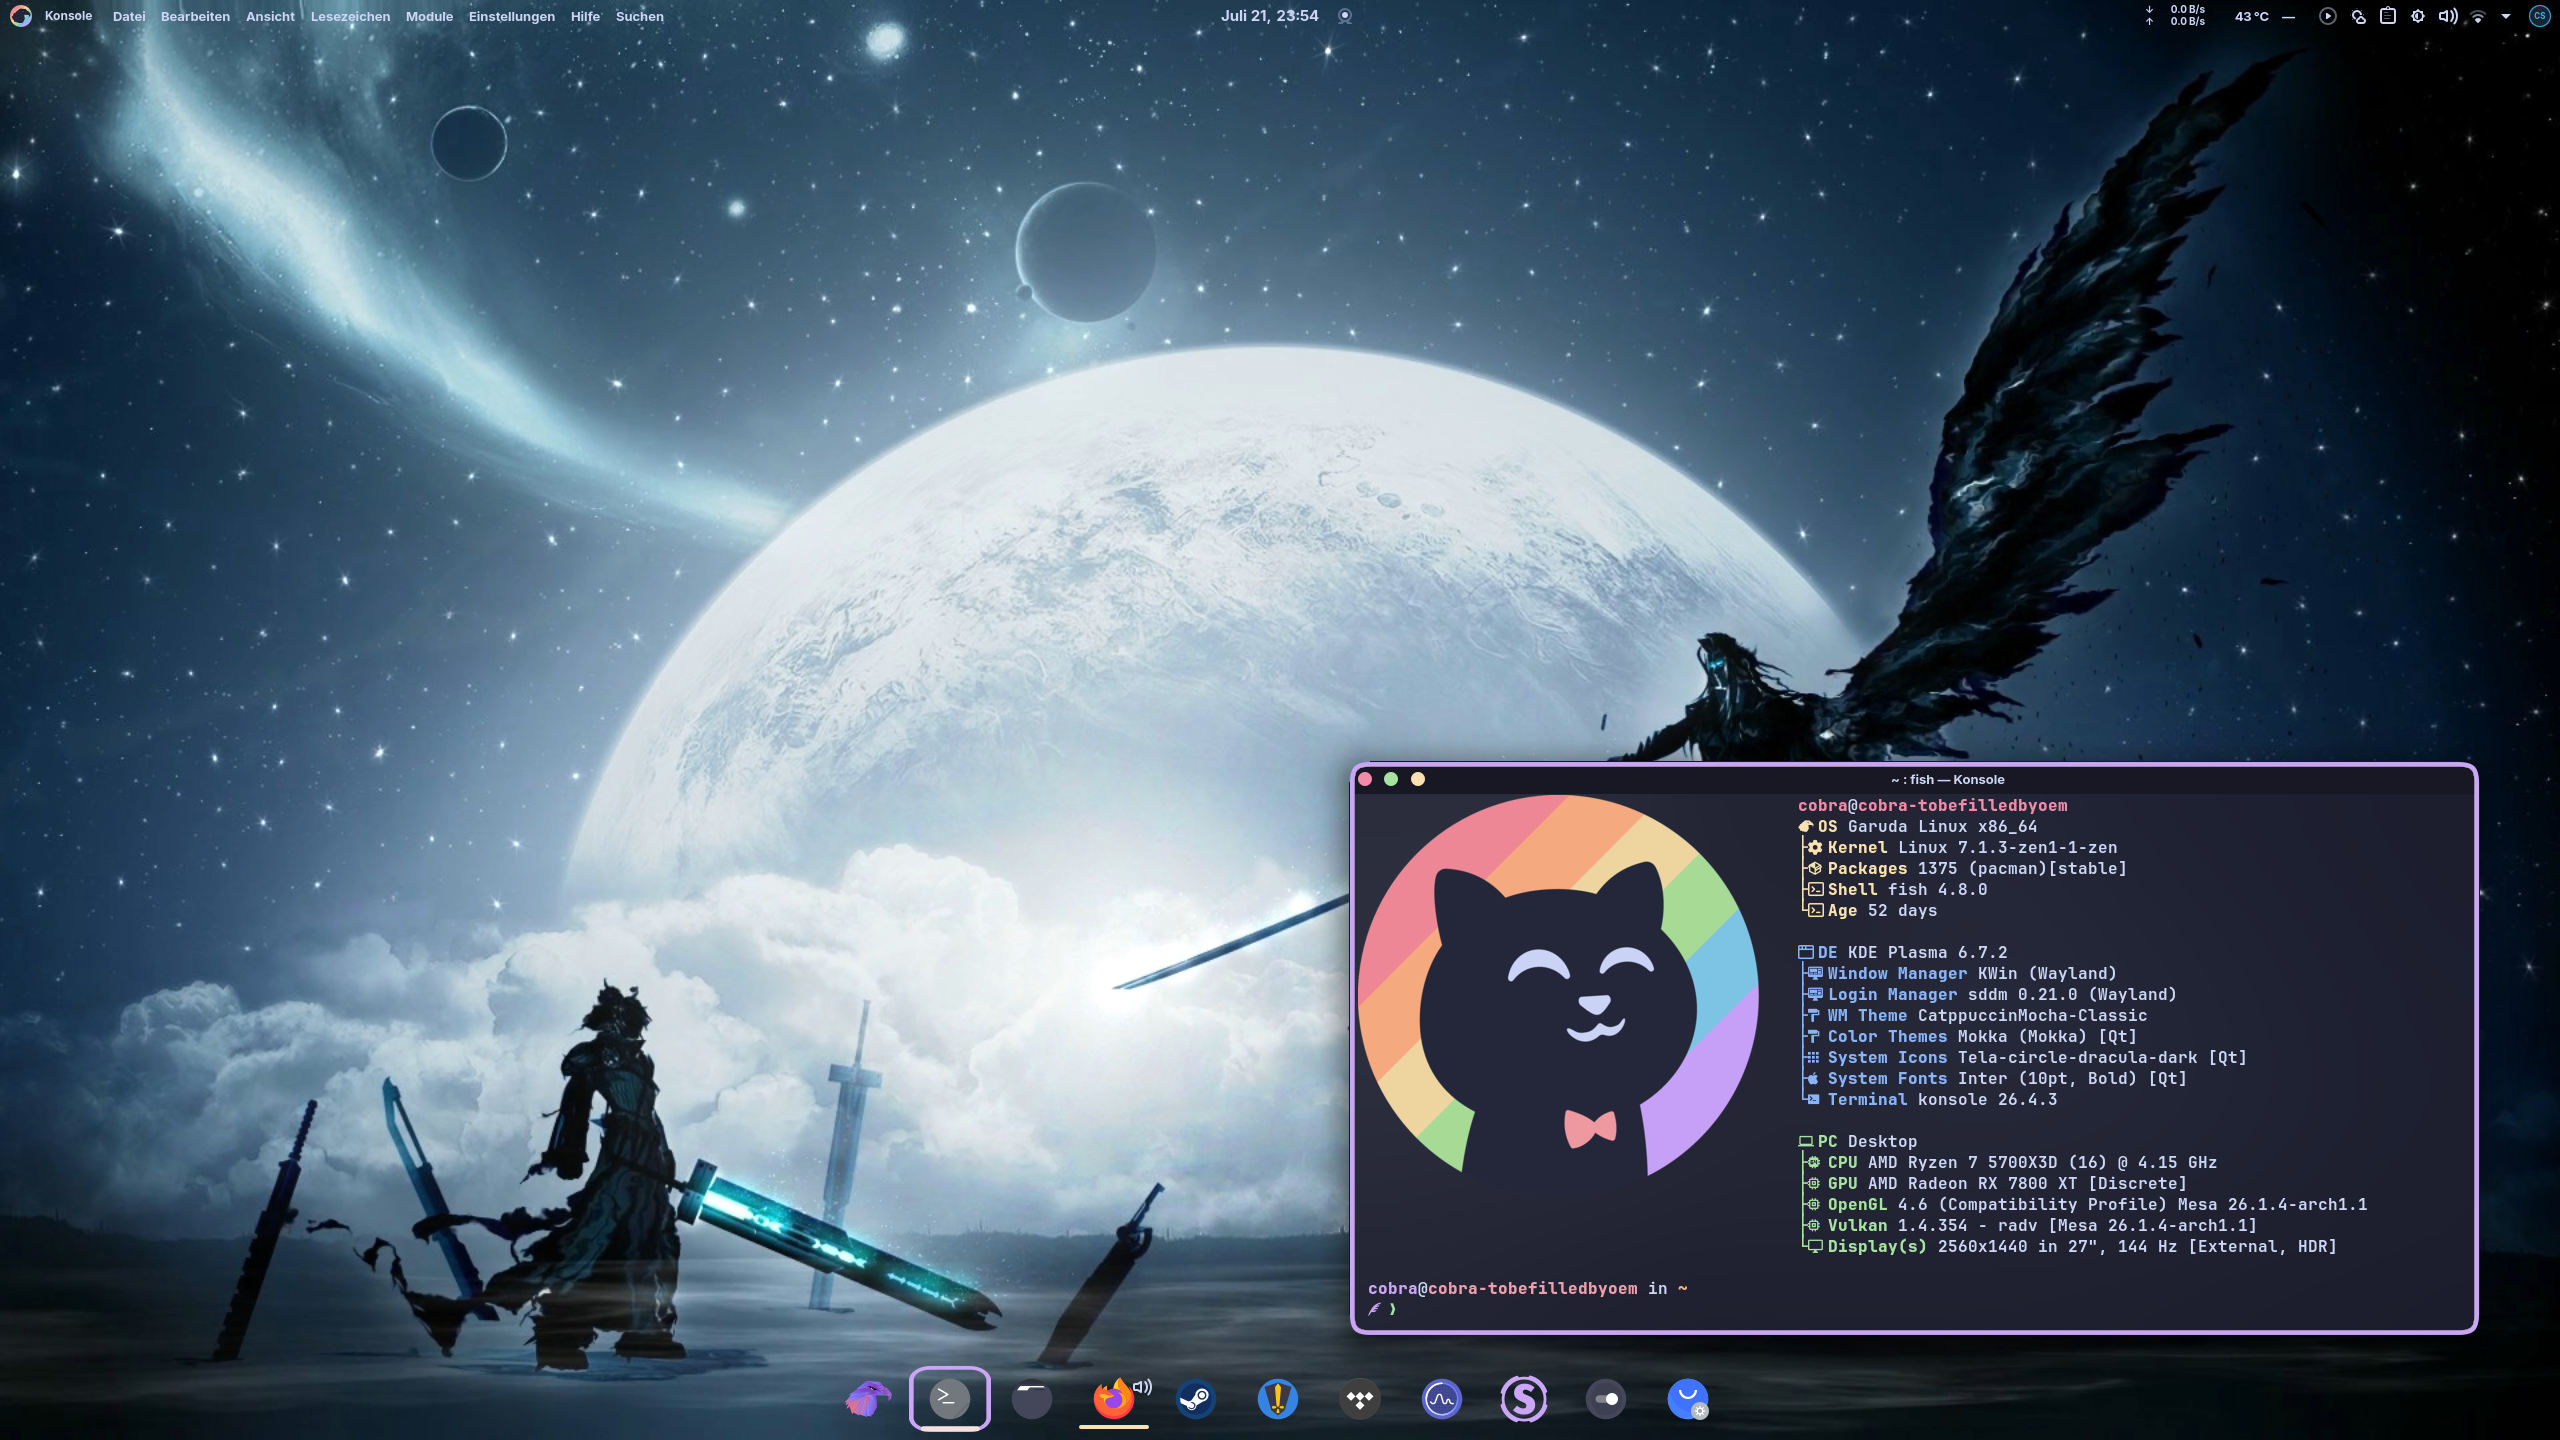Open the Wi-Fi network tray icon
Viewport: 2560px width, 1440px height.
pyautogui.click(x=2478, y=16)
